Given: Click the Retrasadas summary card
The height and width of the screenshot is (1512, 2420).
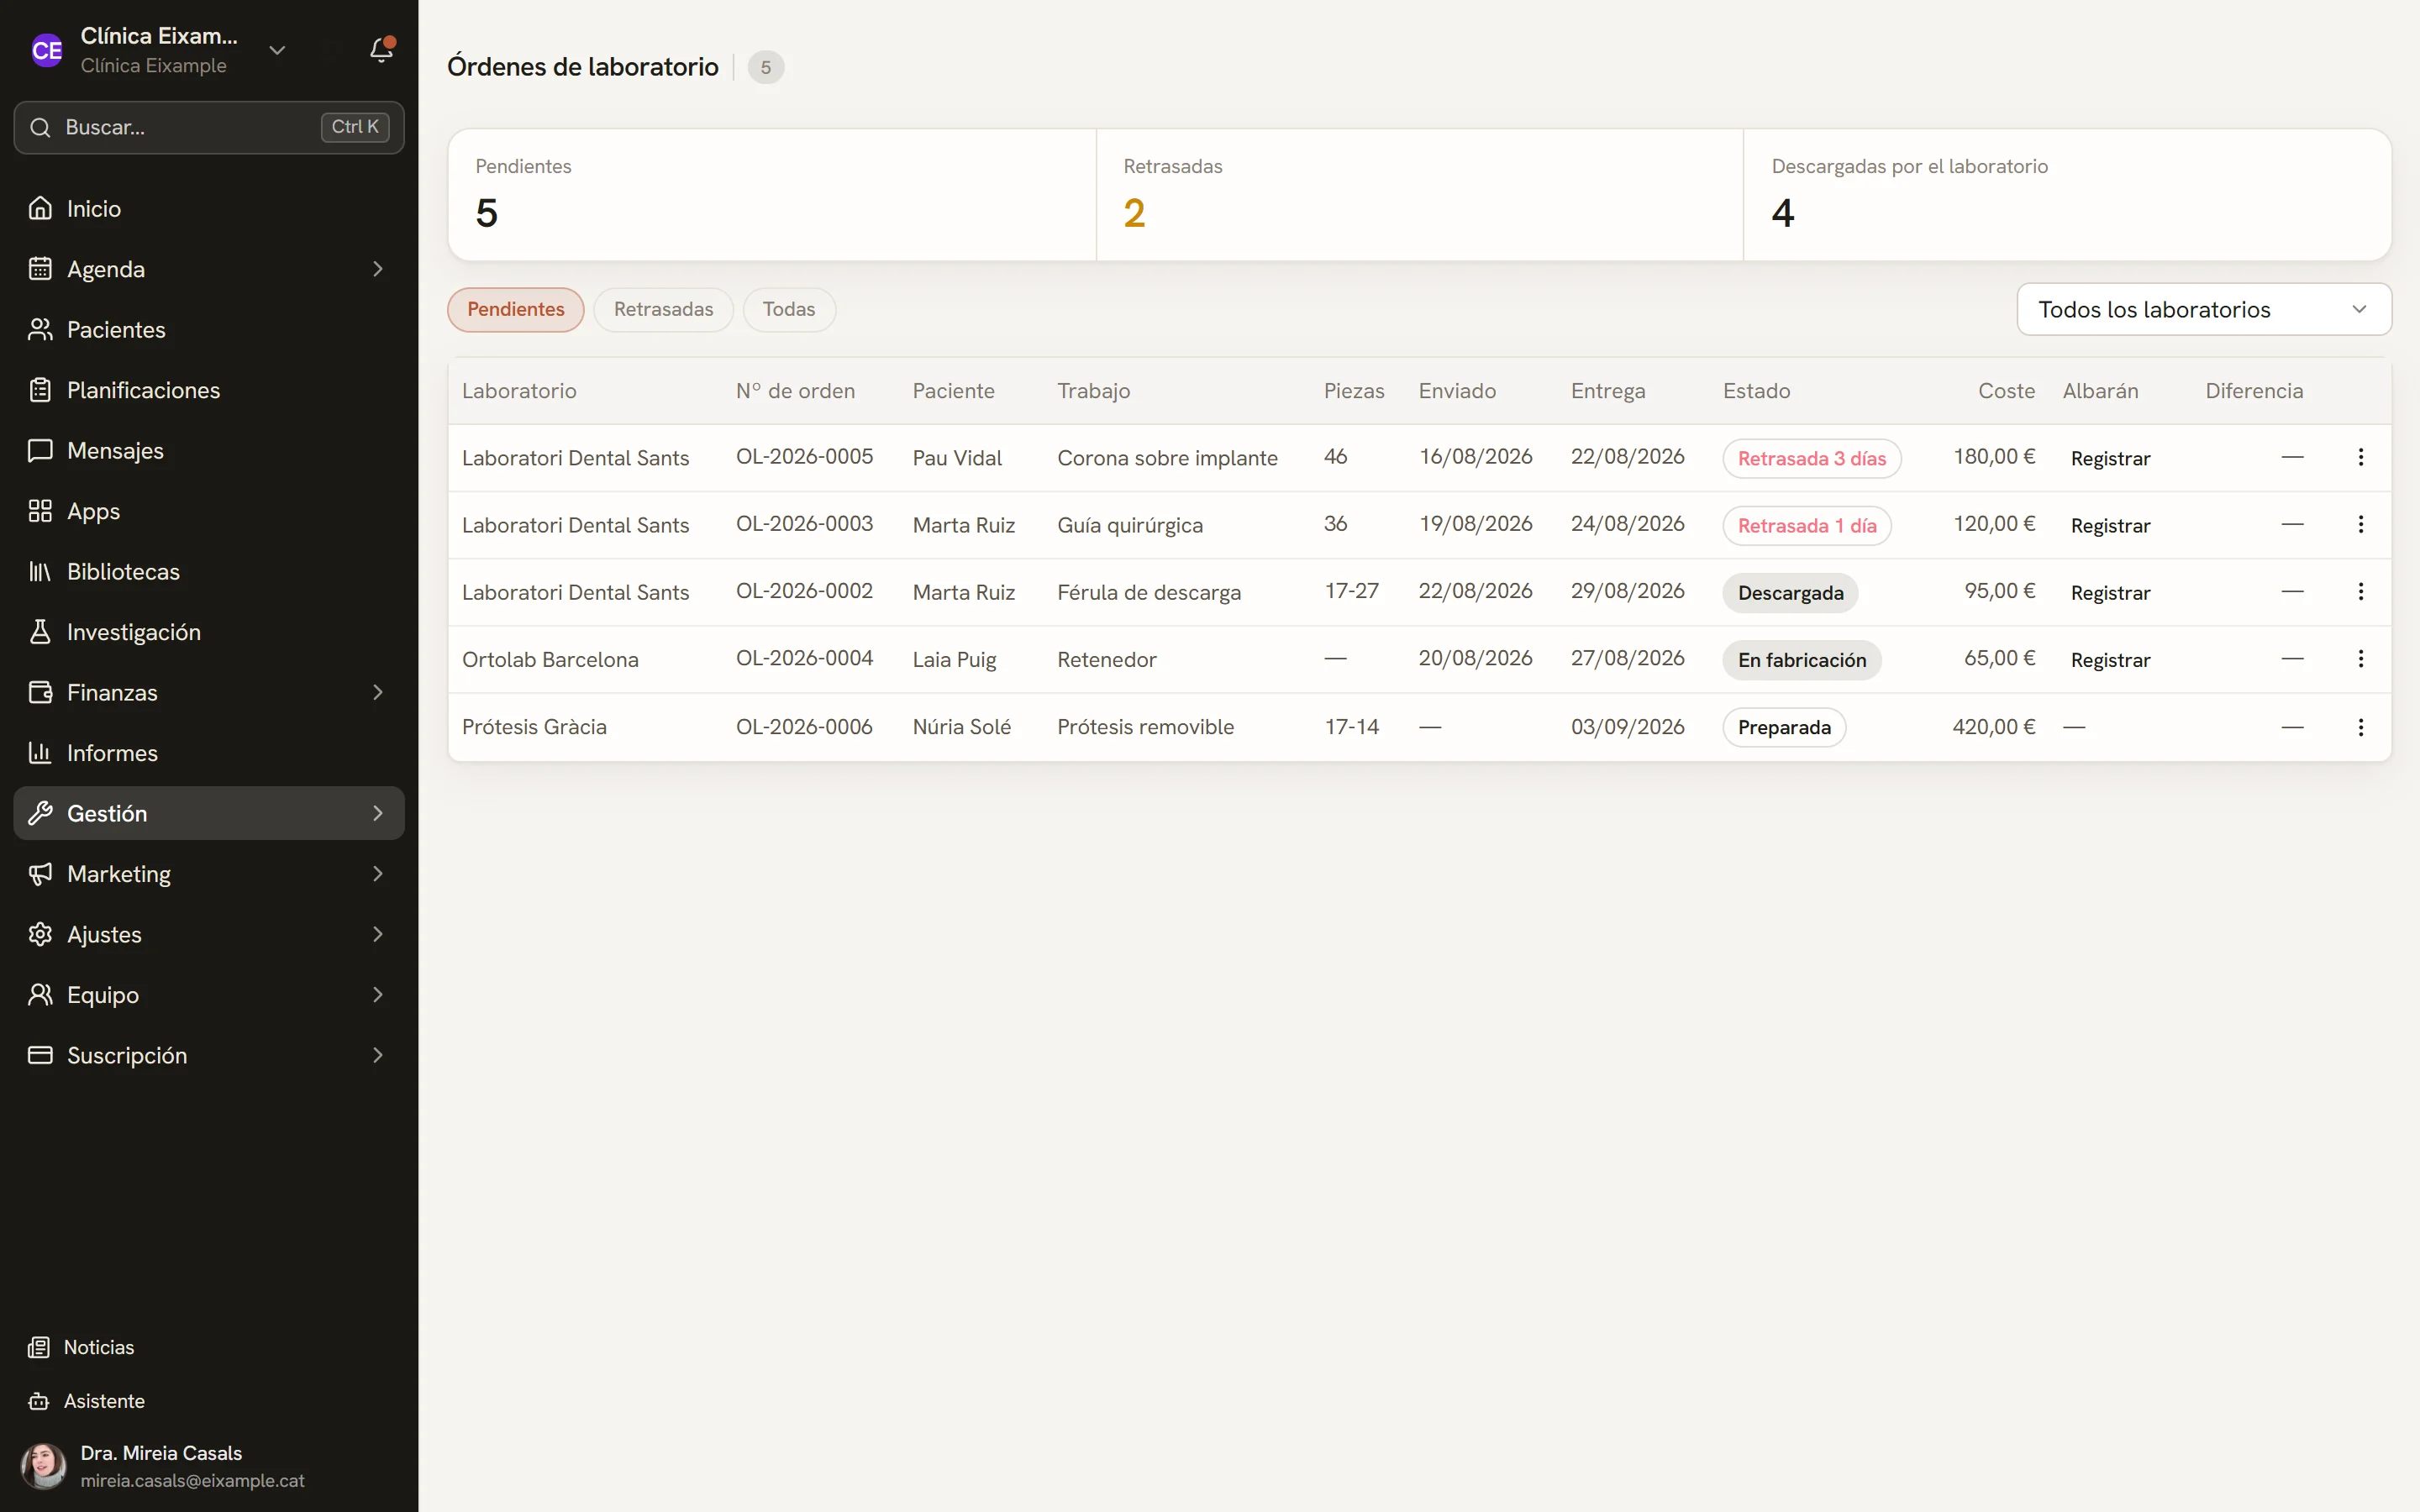Looking at the screenshot, I should (1419, 195).
